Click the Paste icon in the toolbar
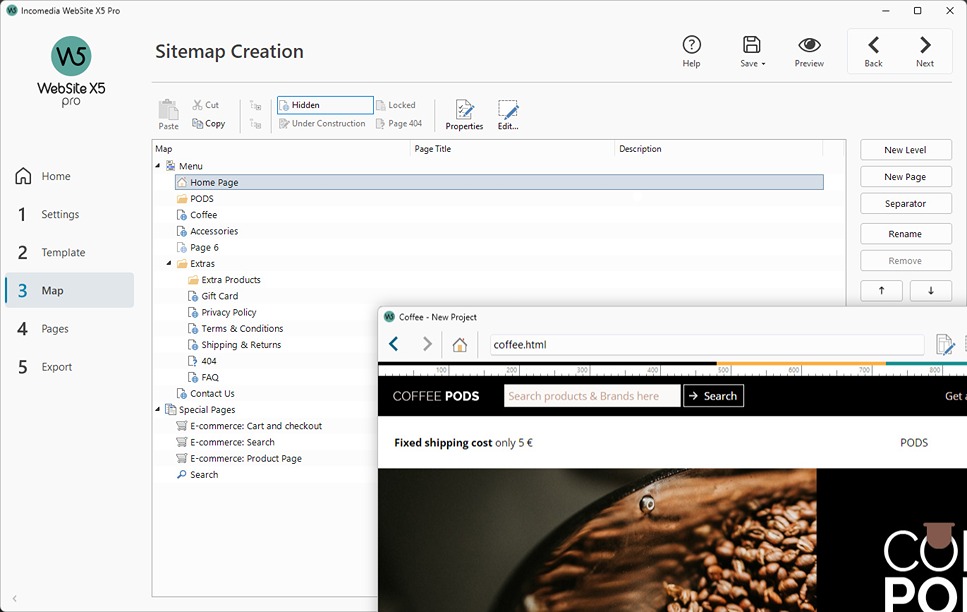This screenshot has width=967, height=612. coord(167,113)
